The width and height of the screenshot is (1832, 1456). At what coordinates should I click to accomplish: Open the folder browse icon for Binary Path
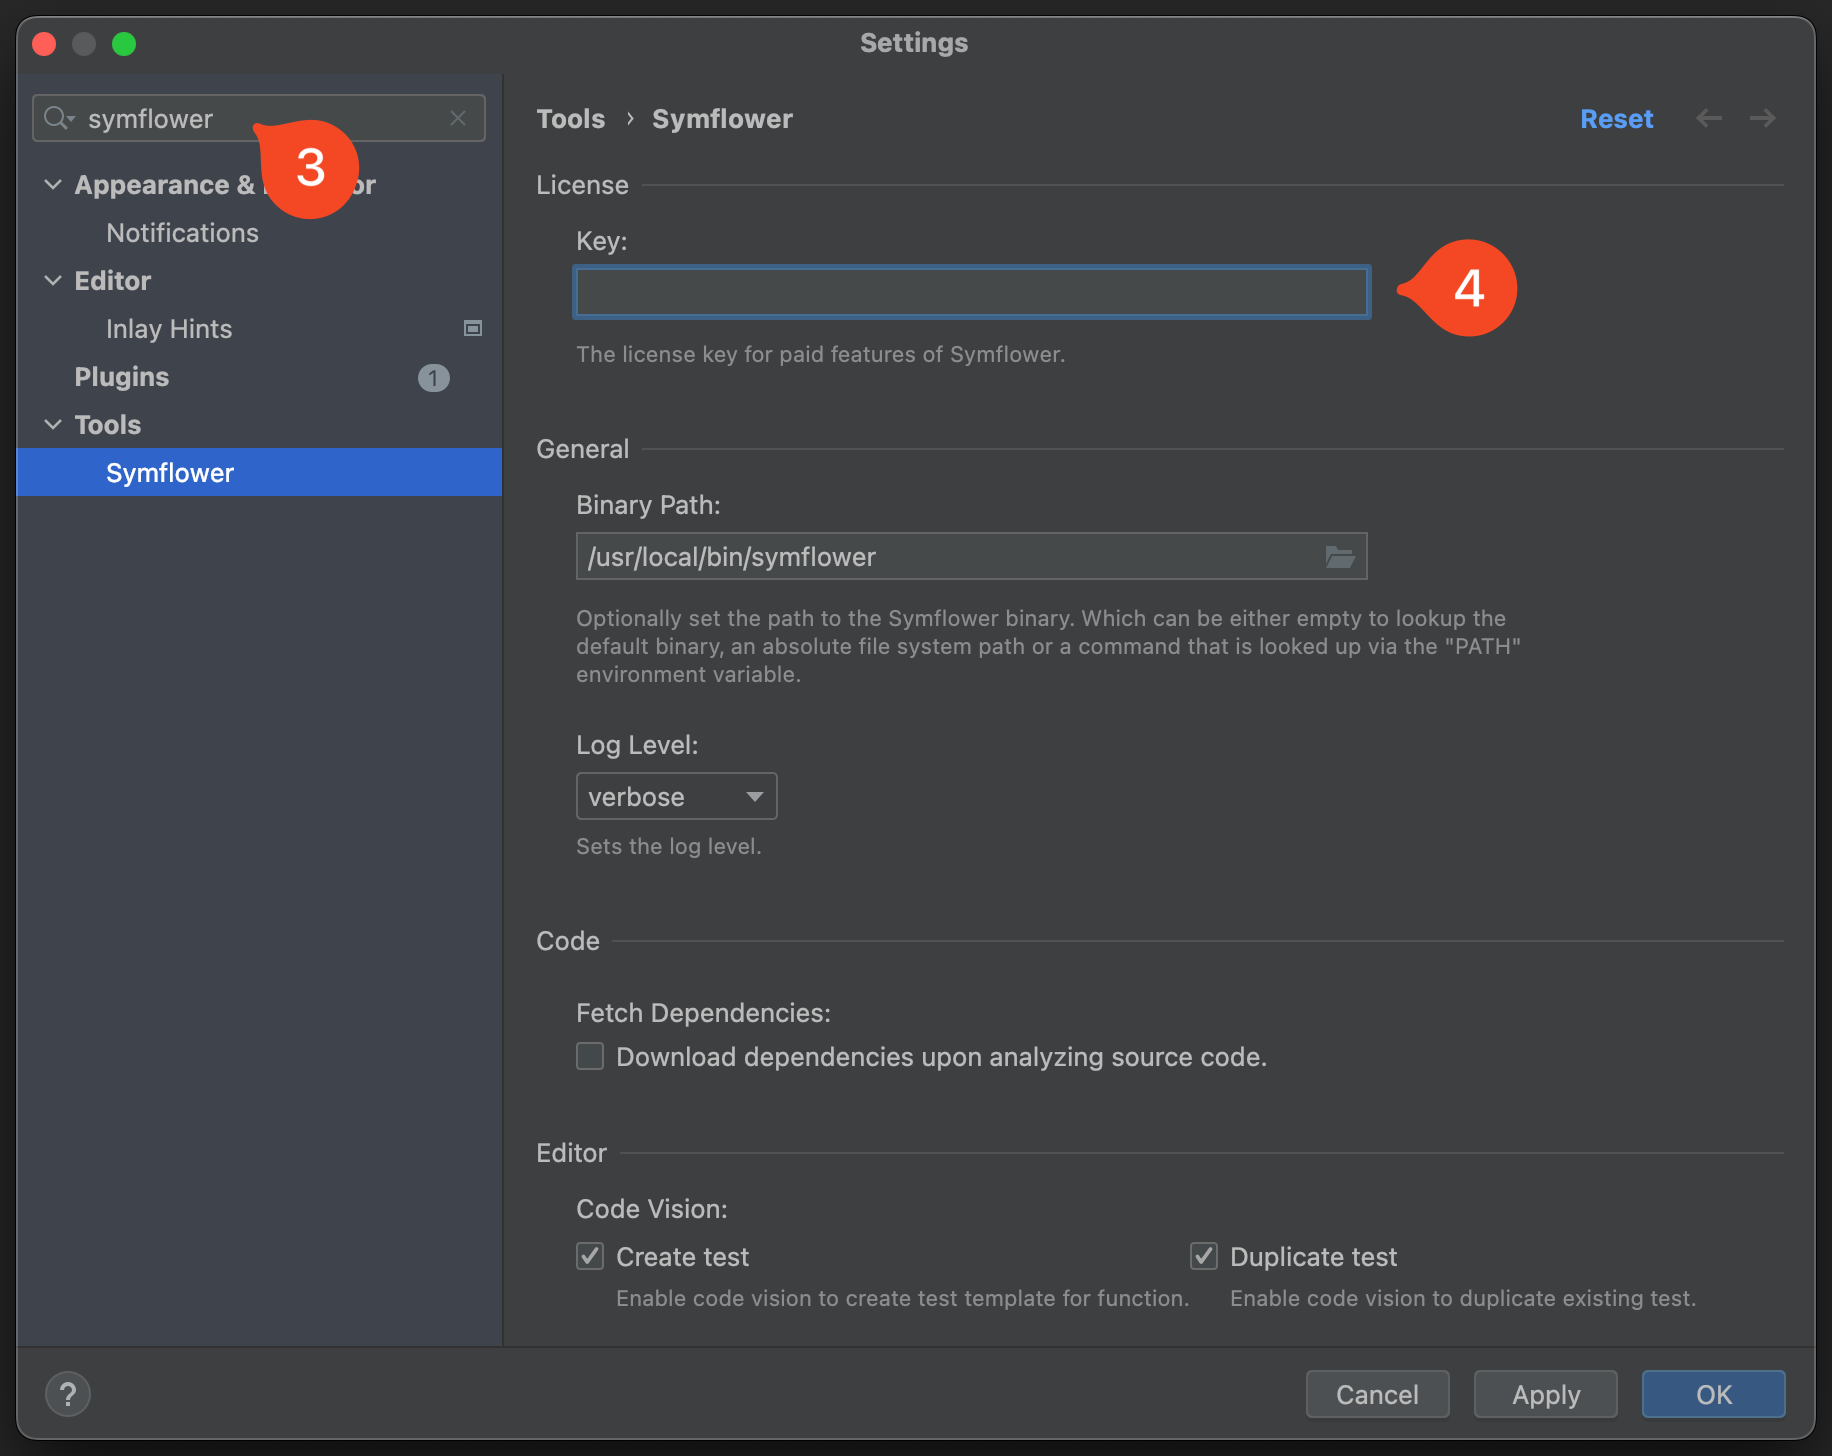[1340, 556]
